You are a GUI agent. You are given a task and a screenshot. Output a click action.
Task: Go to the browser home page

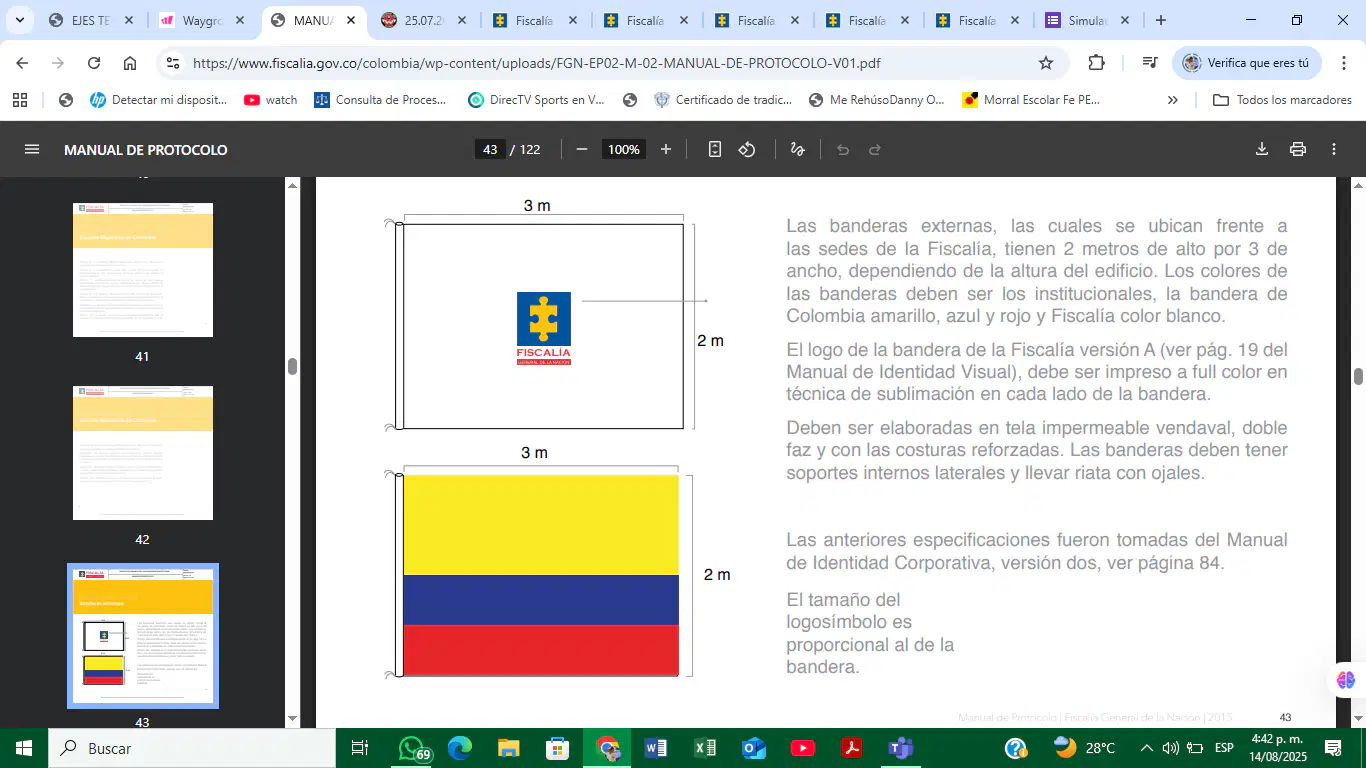tap(130, 63)
